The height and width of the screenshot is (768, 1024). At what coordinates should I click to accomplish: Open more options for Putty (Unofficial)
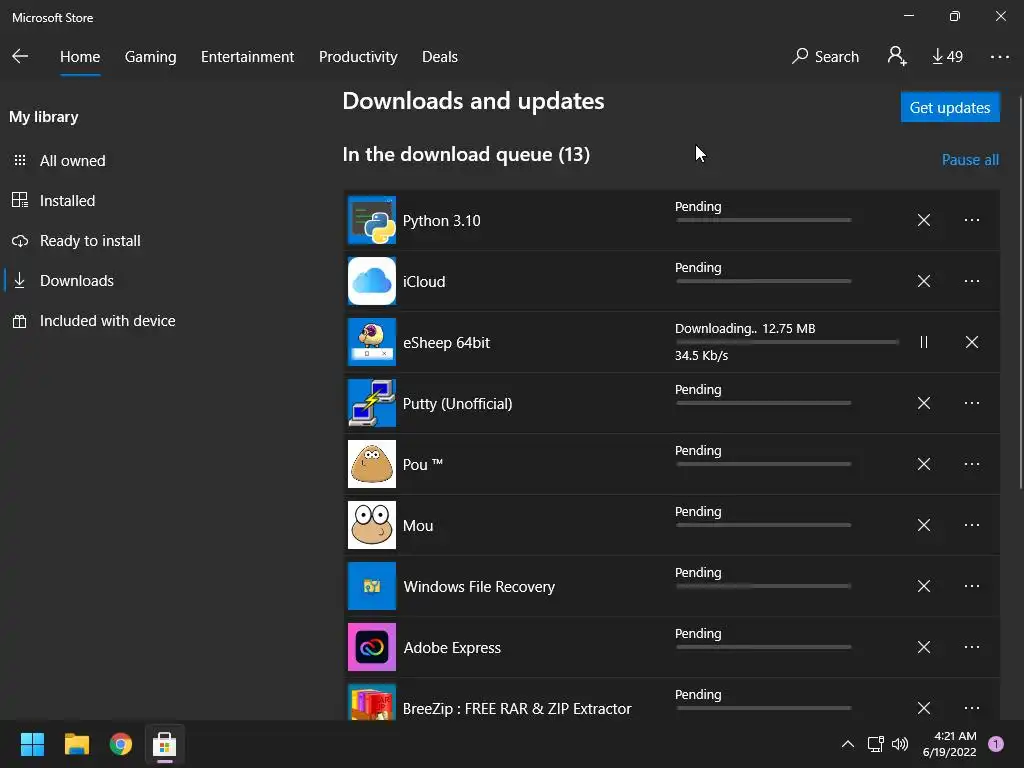[972, 403]
